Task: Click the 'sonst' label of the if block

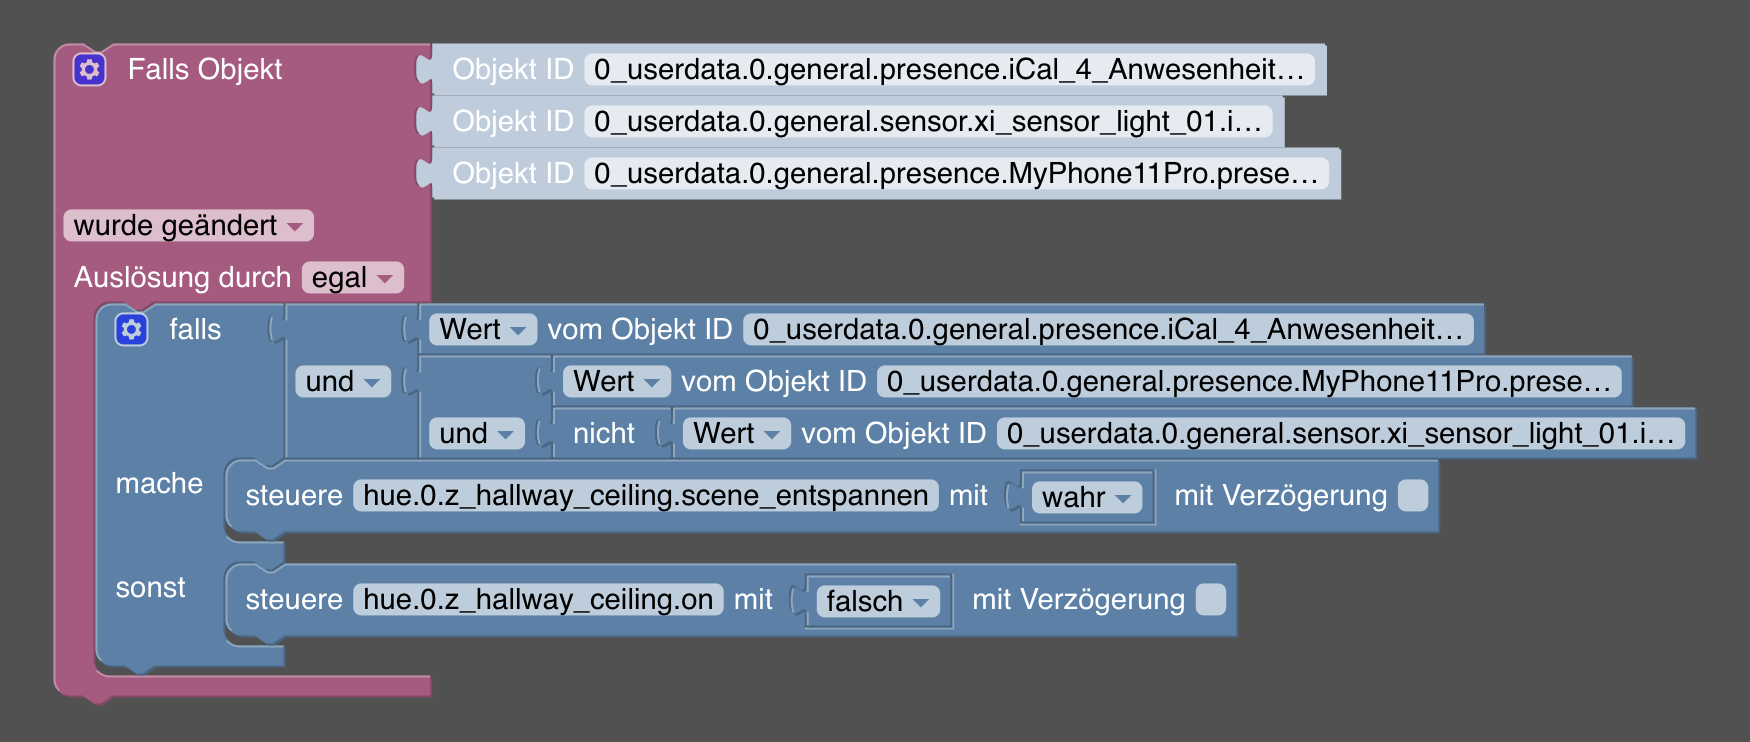Action: pyautogui.click(x=151, y=587)
